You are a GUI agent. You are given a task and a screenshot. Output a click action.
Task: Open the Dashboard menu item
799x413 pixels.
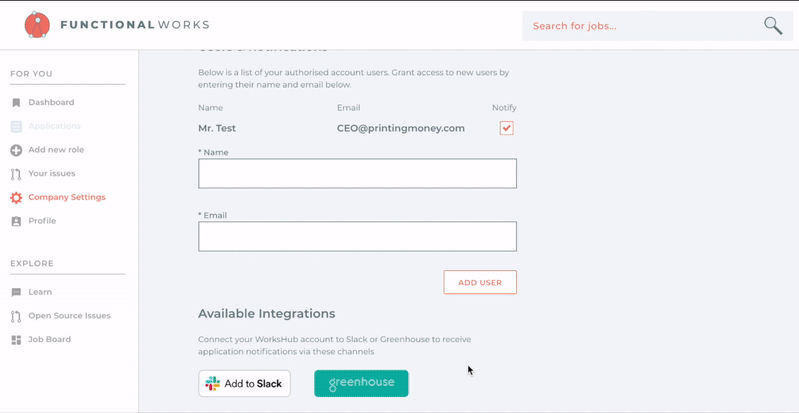click(51, 103)
